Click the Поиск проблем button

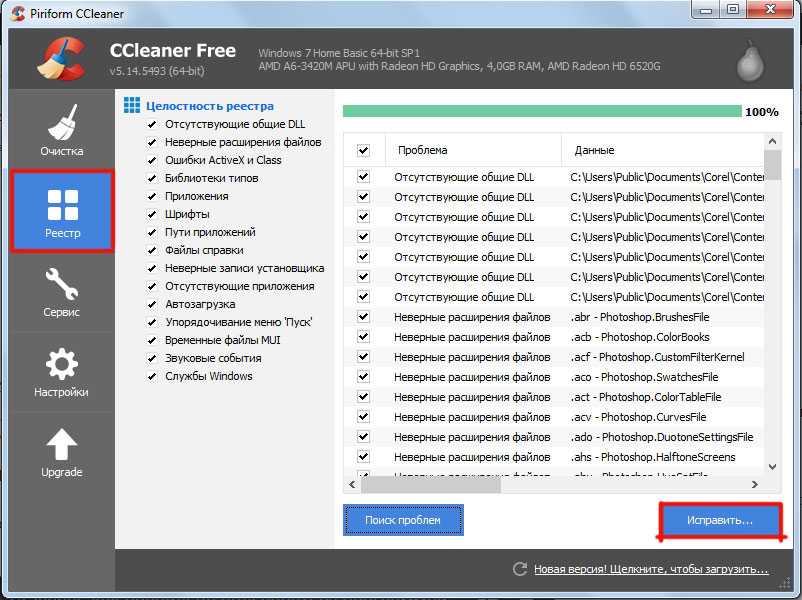(x=403, y=520)
